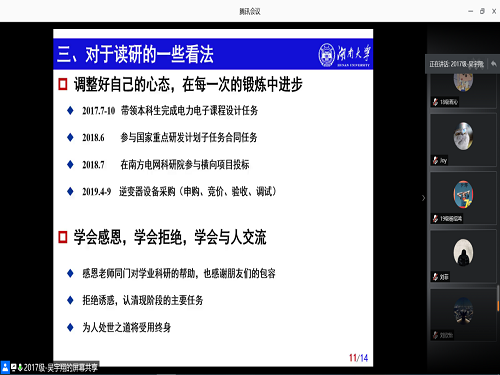
Task: Click the muted mic icon on the bottom participant tile
Action: pos(435,335)
